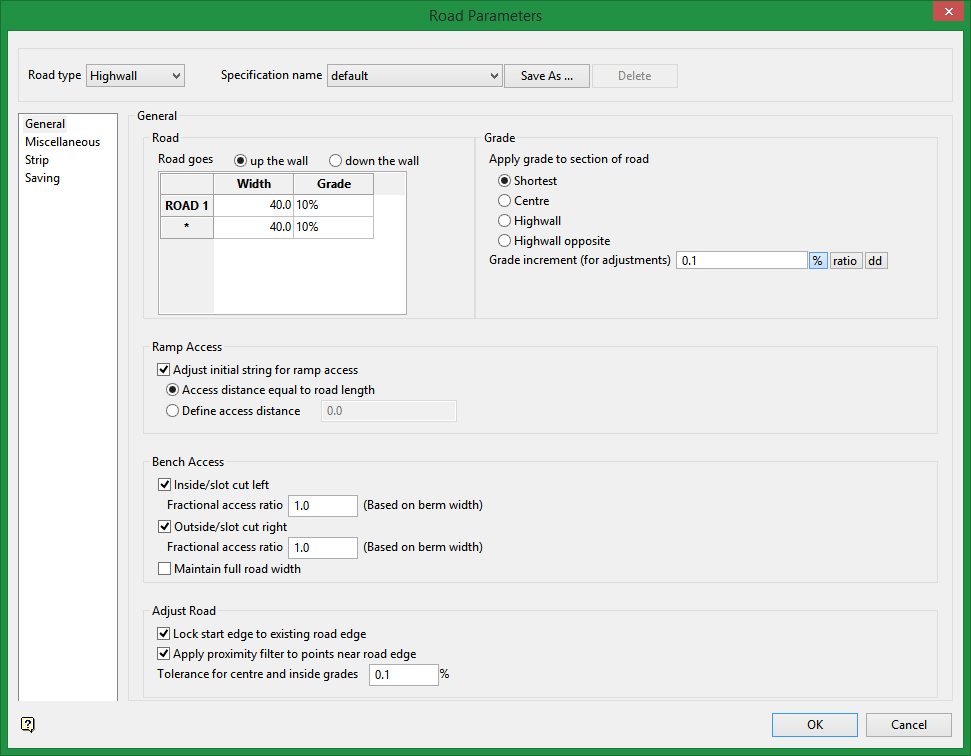
Task: Click the Save As button
Action: [x=546, y=76]
